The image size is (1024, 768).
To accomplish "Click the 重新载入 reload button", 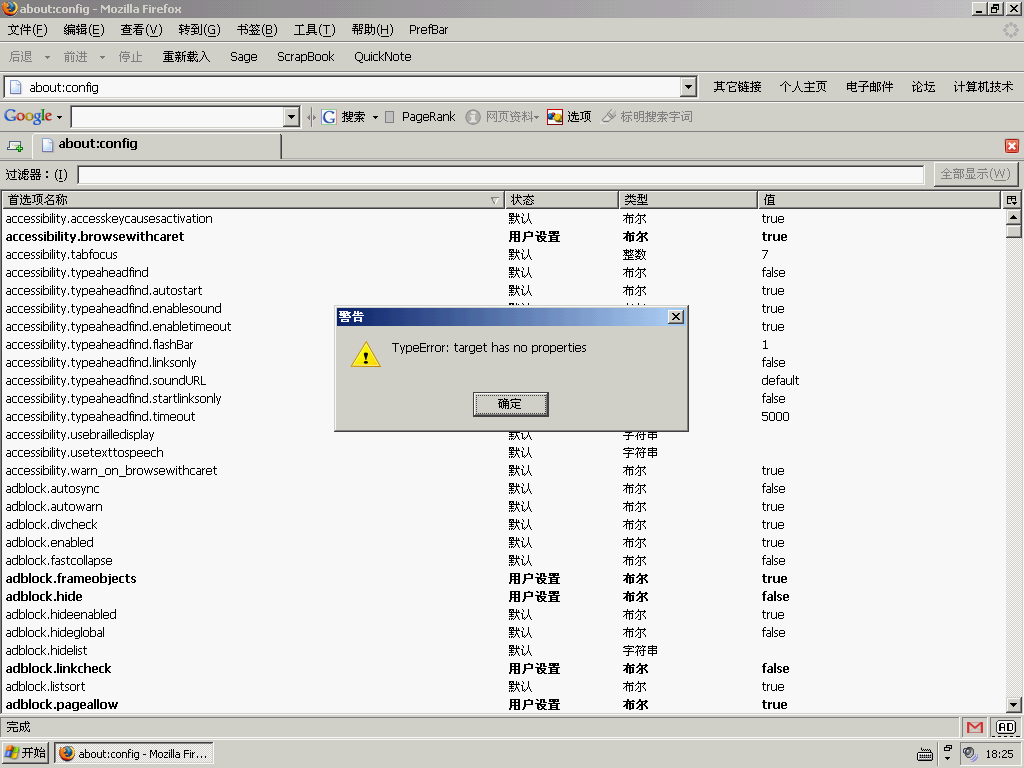I will pos(186,57).
